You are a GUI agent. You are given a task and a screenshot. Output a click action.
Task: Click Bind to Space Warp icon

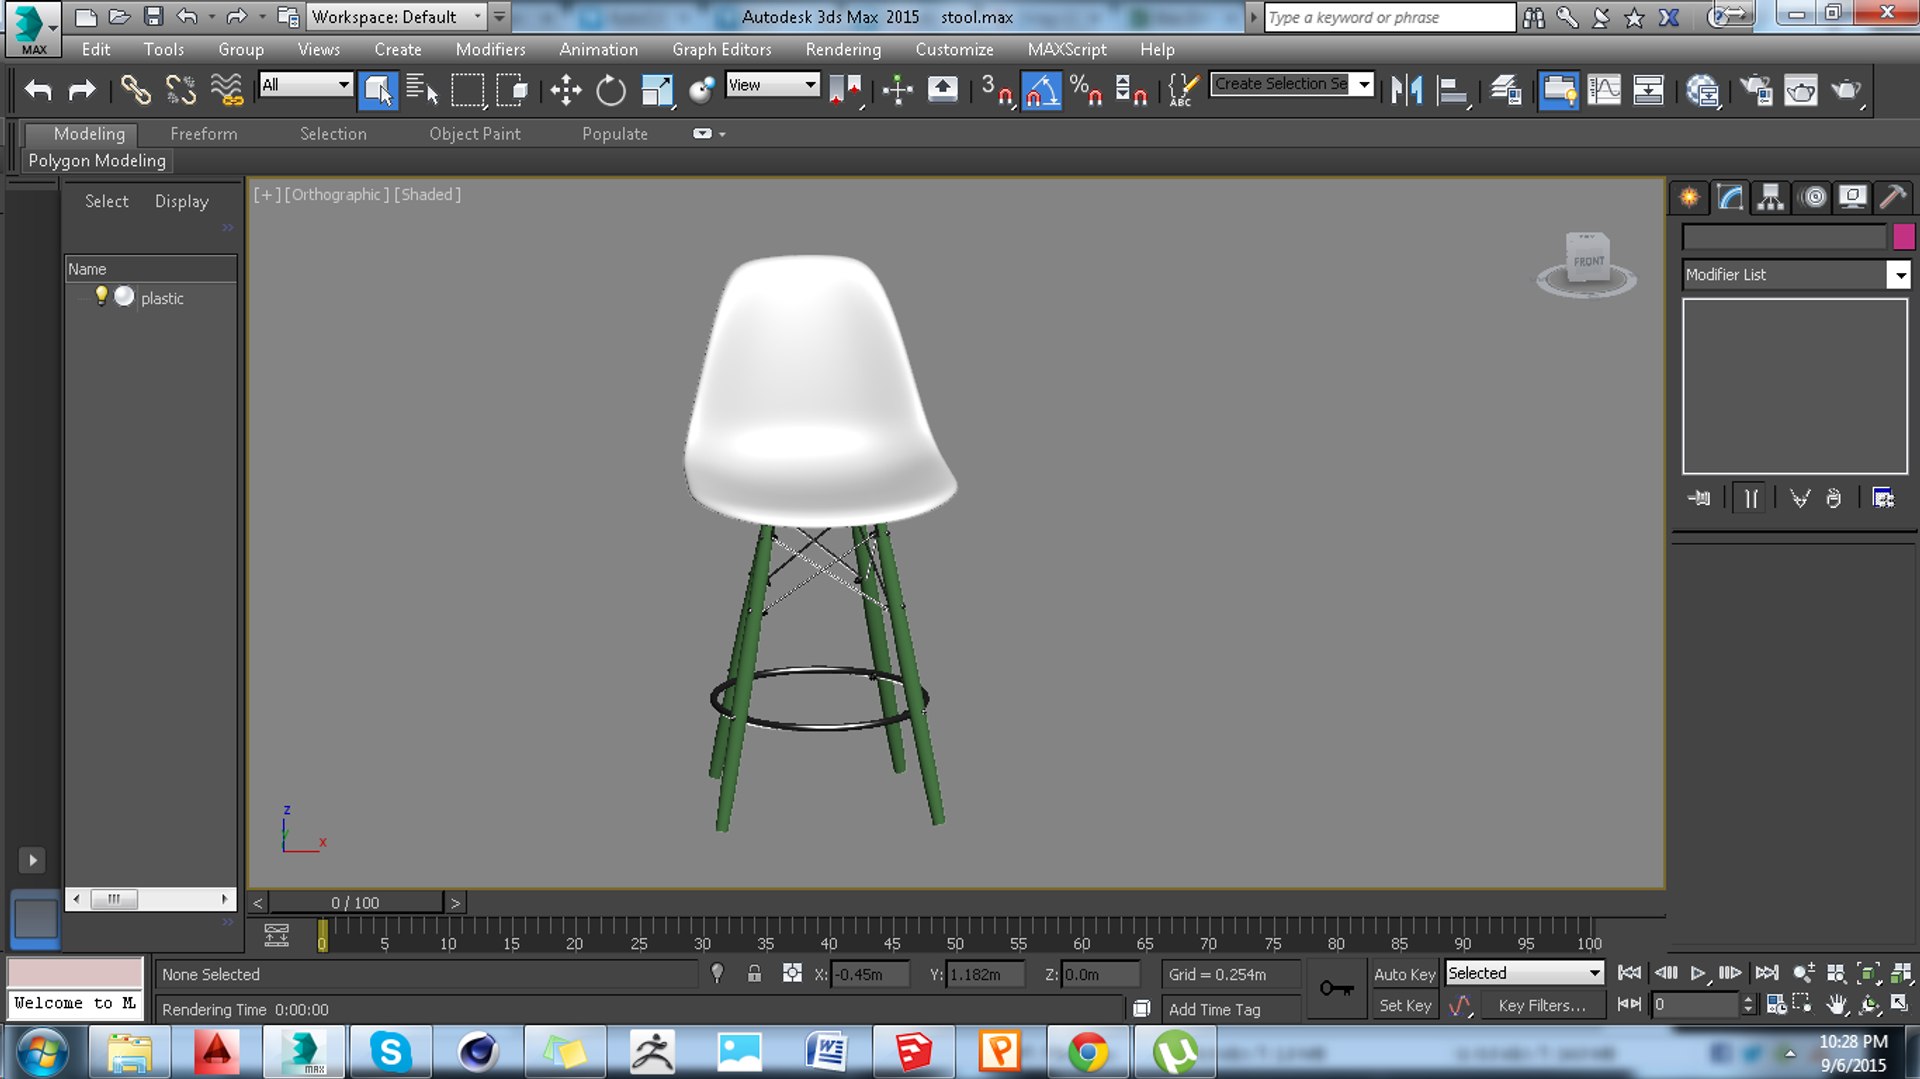[x=227, y=90]
